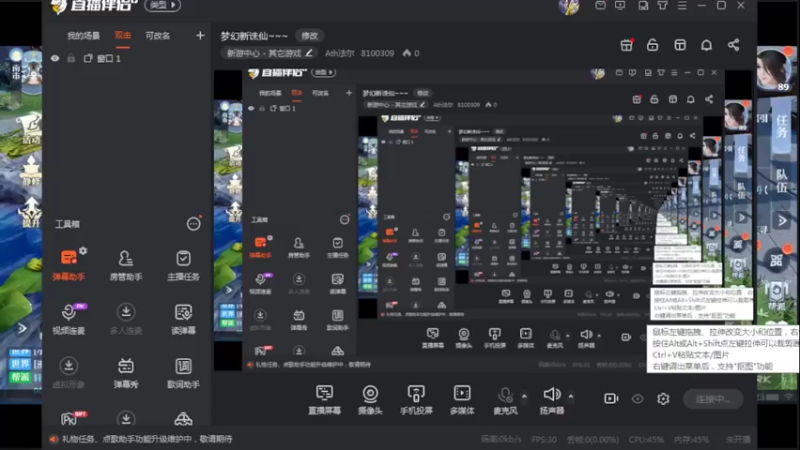Toggle the preview eye icon beside the settings gear
The height and width of the screenshot is (450, 800).
click(x=637, y=398)
